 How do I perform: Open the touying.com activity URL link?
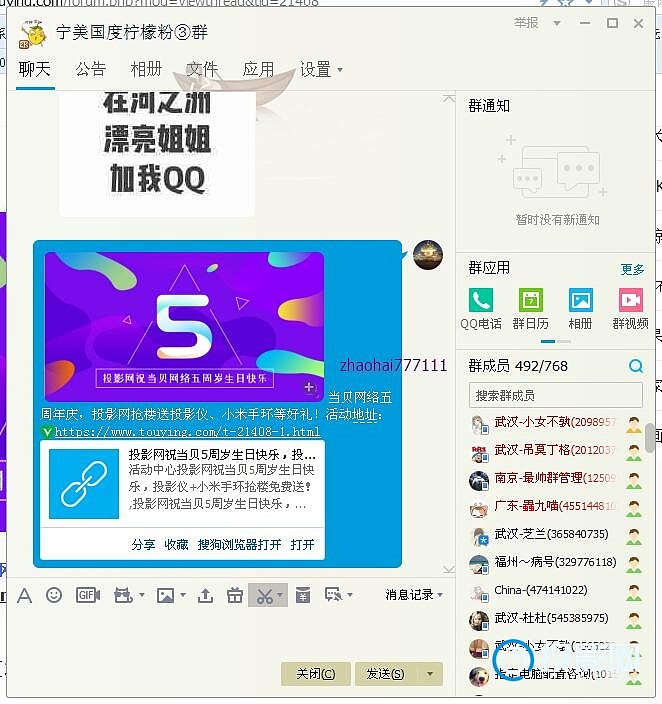pyautogui.click(x=187, y=431)
